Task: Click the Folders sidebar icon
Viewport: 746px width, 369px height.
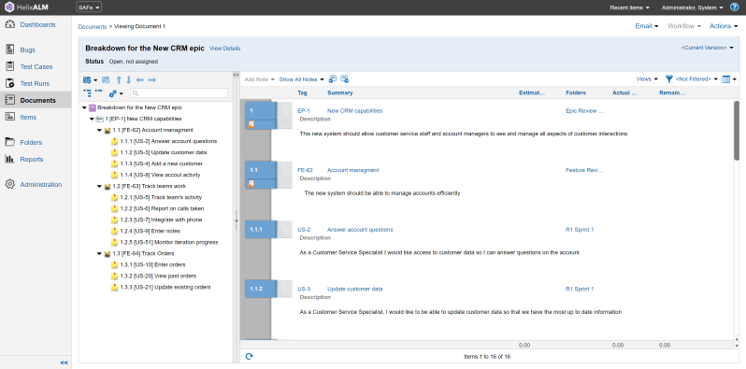Action: [10, 142]
